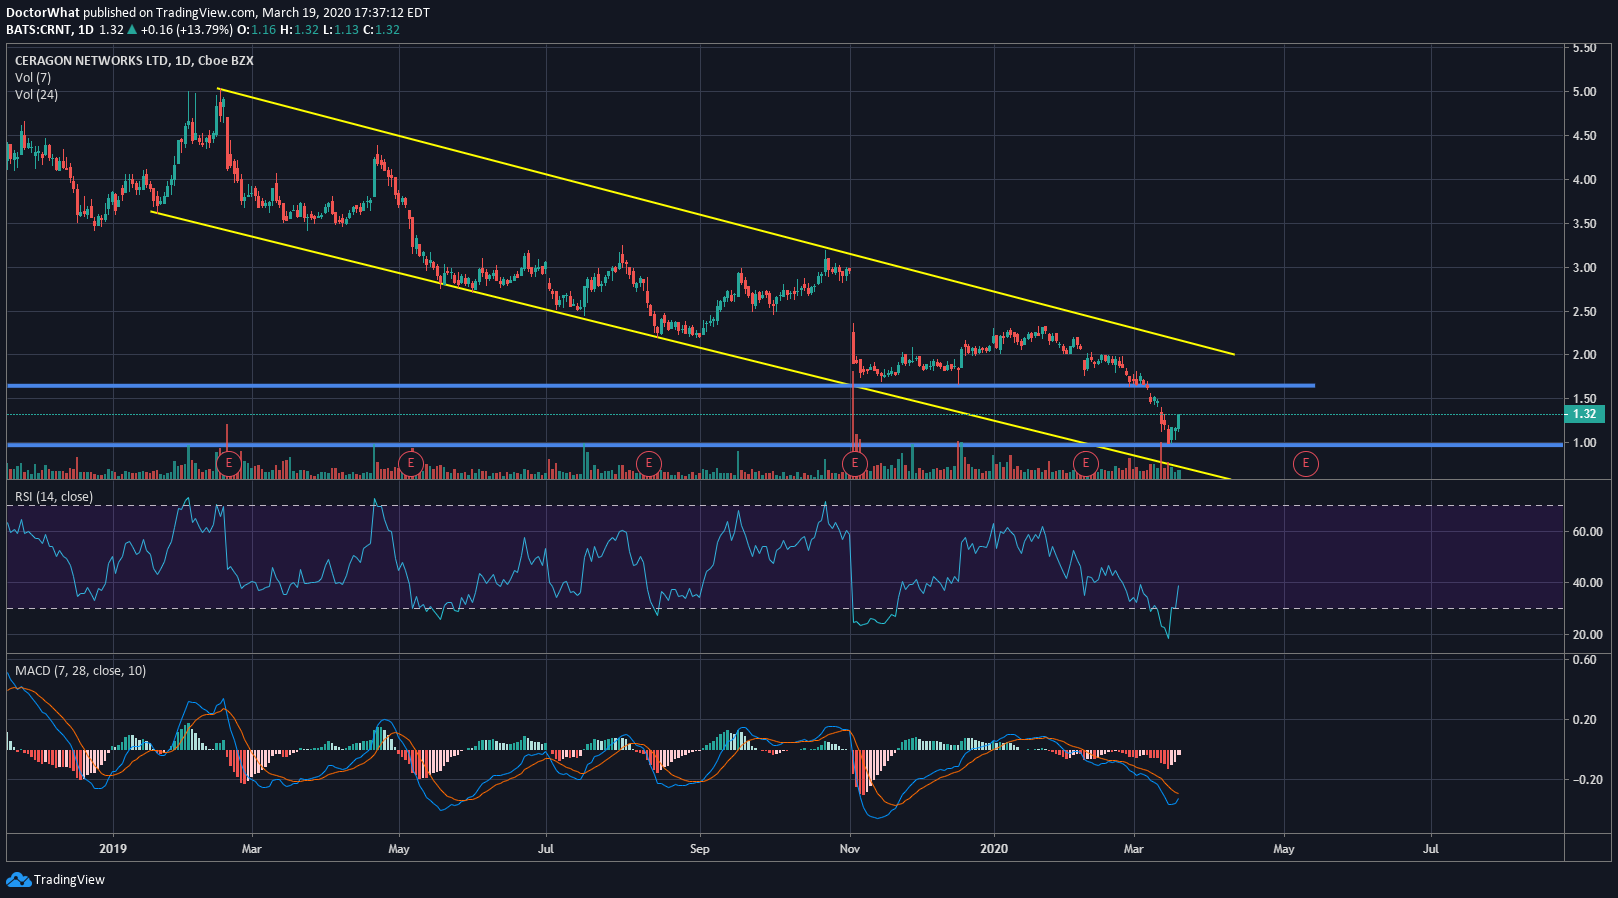Click the 60.00 RSI axis label
Viewport: 1618px width, 898px height.
tap(1587, 532)
